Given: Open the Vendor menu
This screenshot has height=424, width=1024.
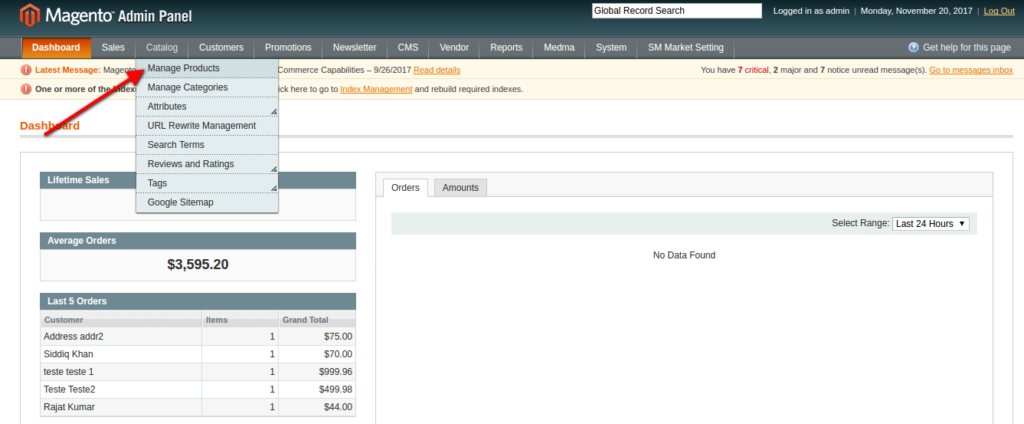Looking at the screenshot, I should tap(455, 48).
